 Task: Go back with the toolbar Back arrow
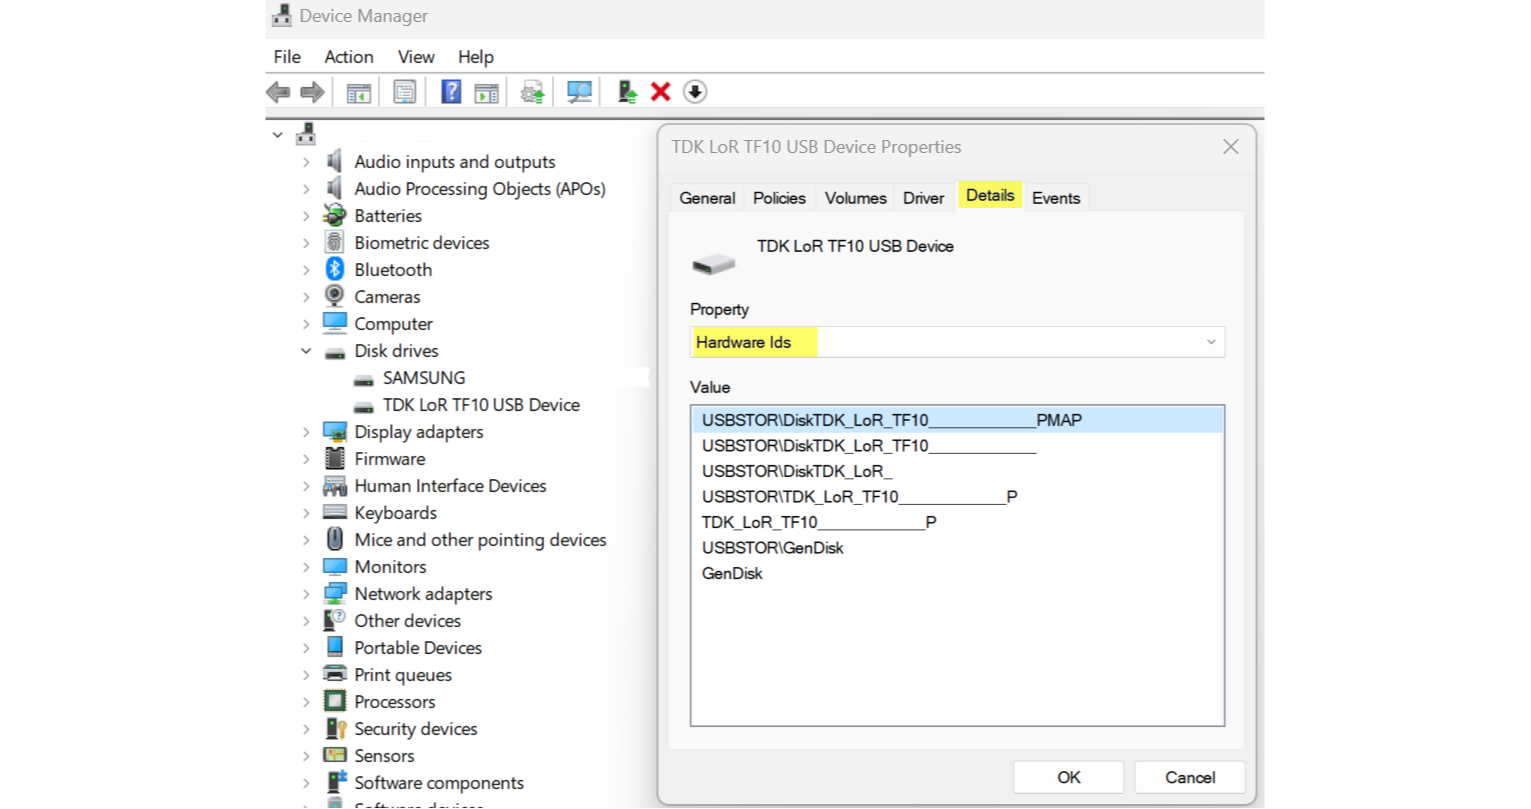[278, 92]
